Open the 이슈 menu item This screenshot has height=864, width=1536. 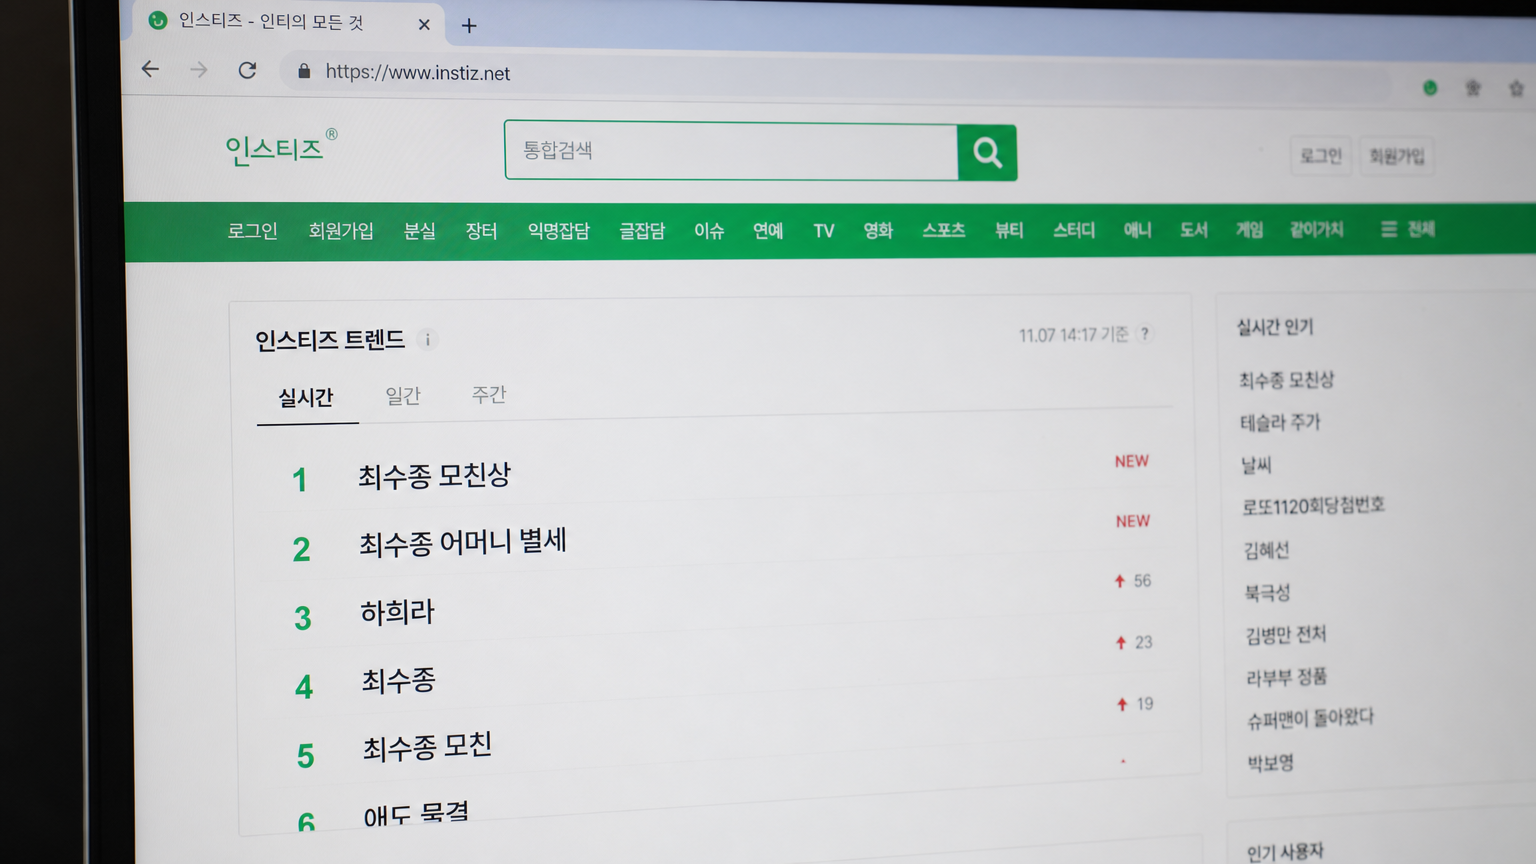tap(709, 231)
